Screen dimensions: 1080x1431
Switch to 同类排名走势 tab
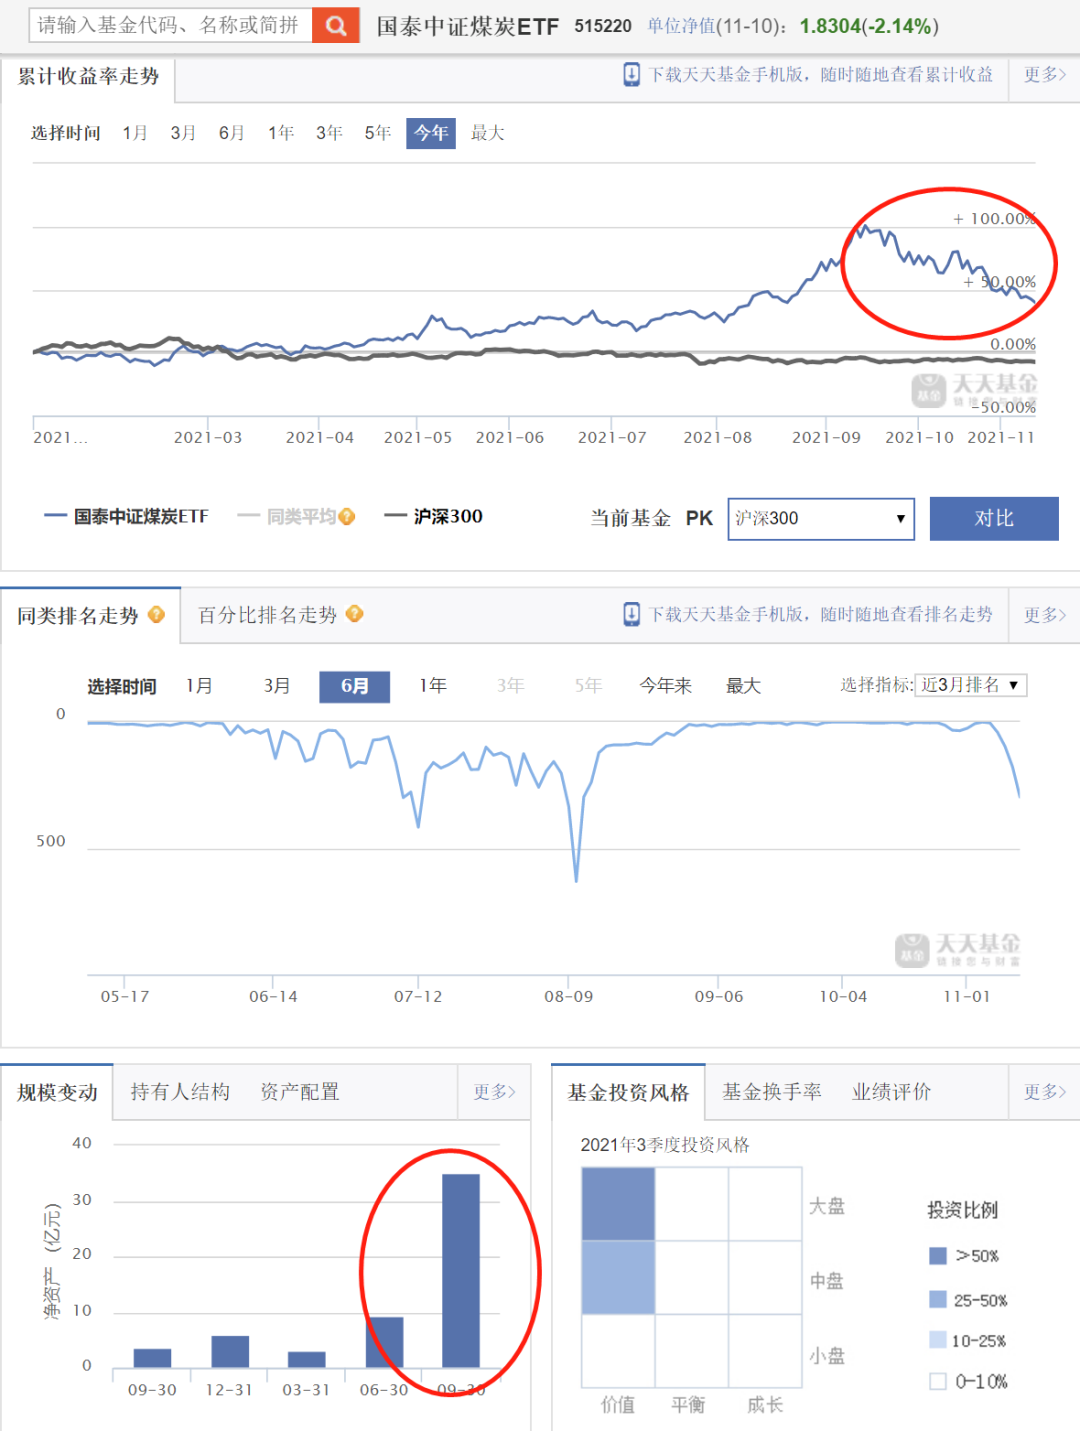click(x=90, y=615)
